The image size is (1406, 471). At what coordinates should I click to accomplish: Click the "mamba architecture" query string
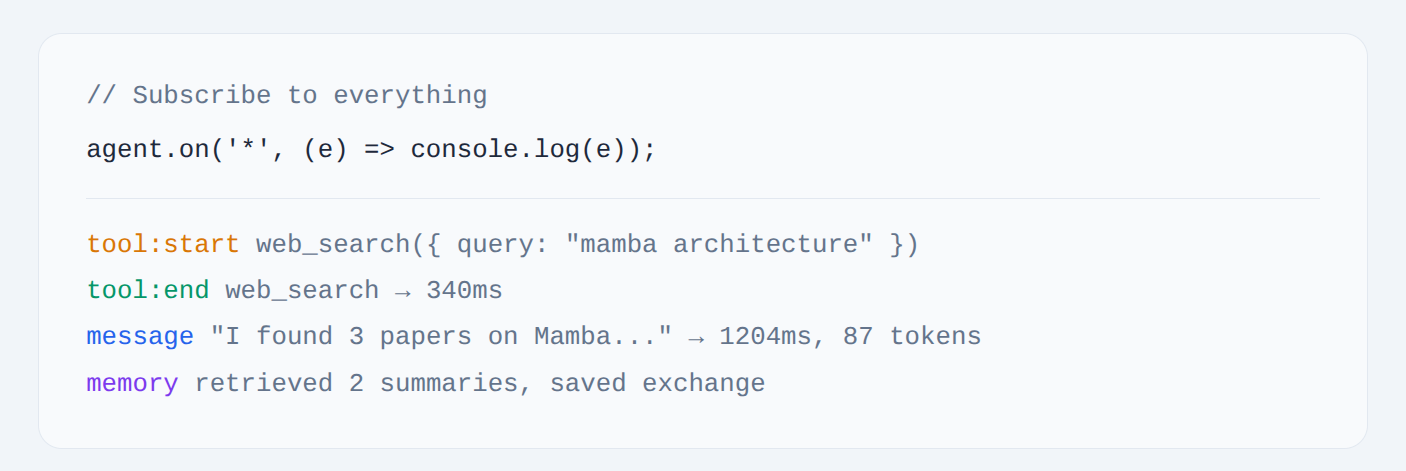coord(719,244)
